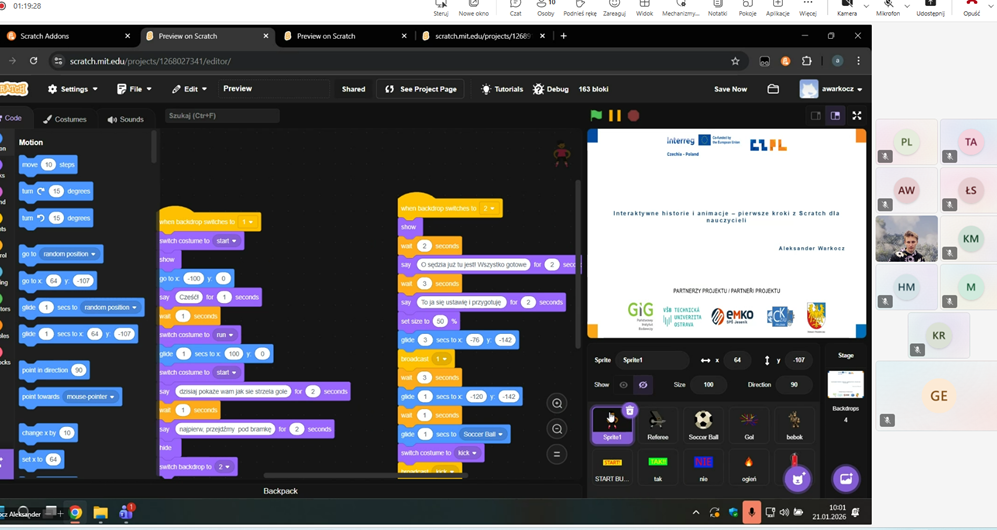Click the Save Now button
The image size is (997, 530).
tap(730, 89)
